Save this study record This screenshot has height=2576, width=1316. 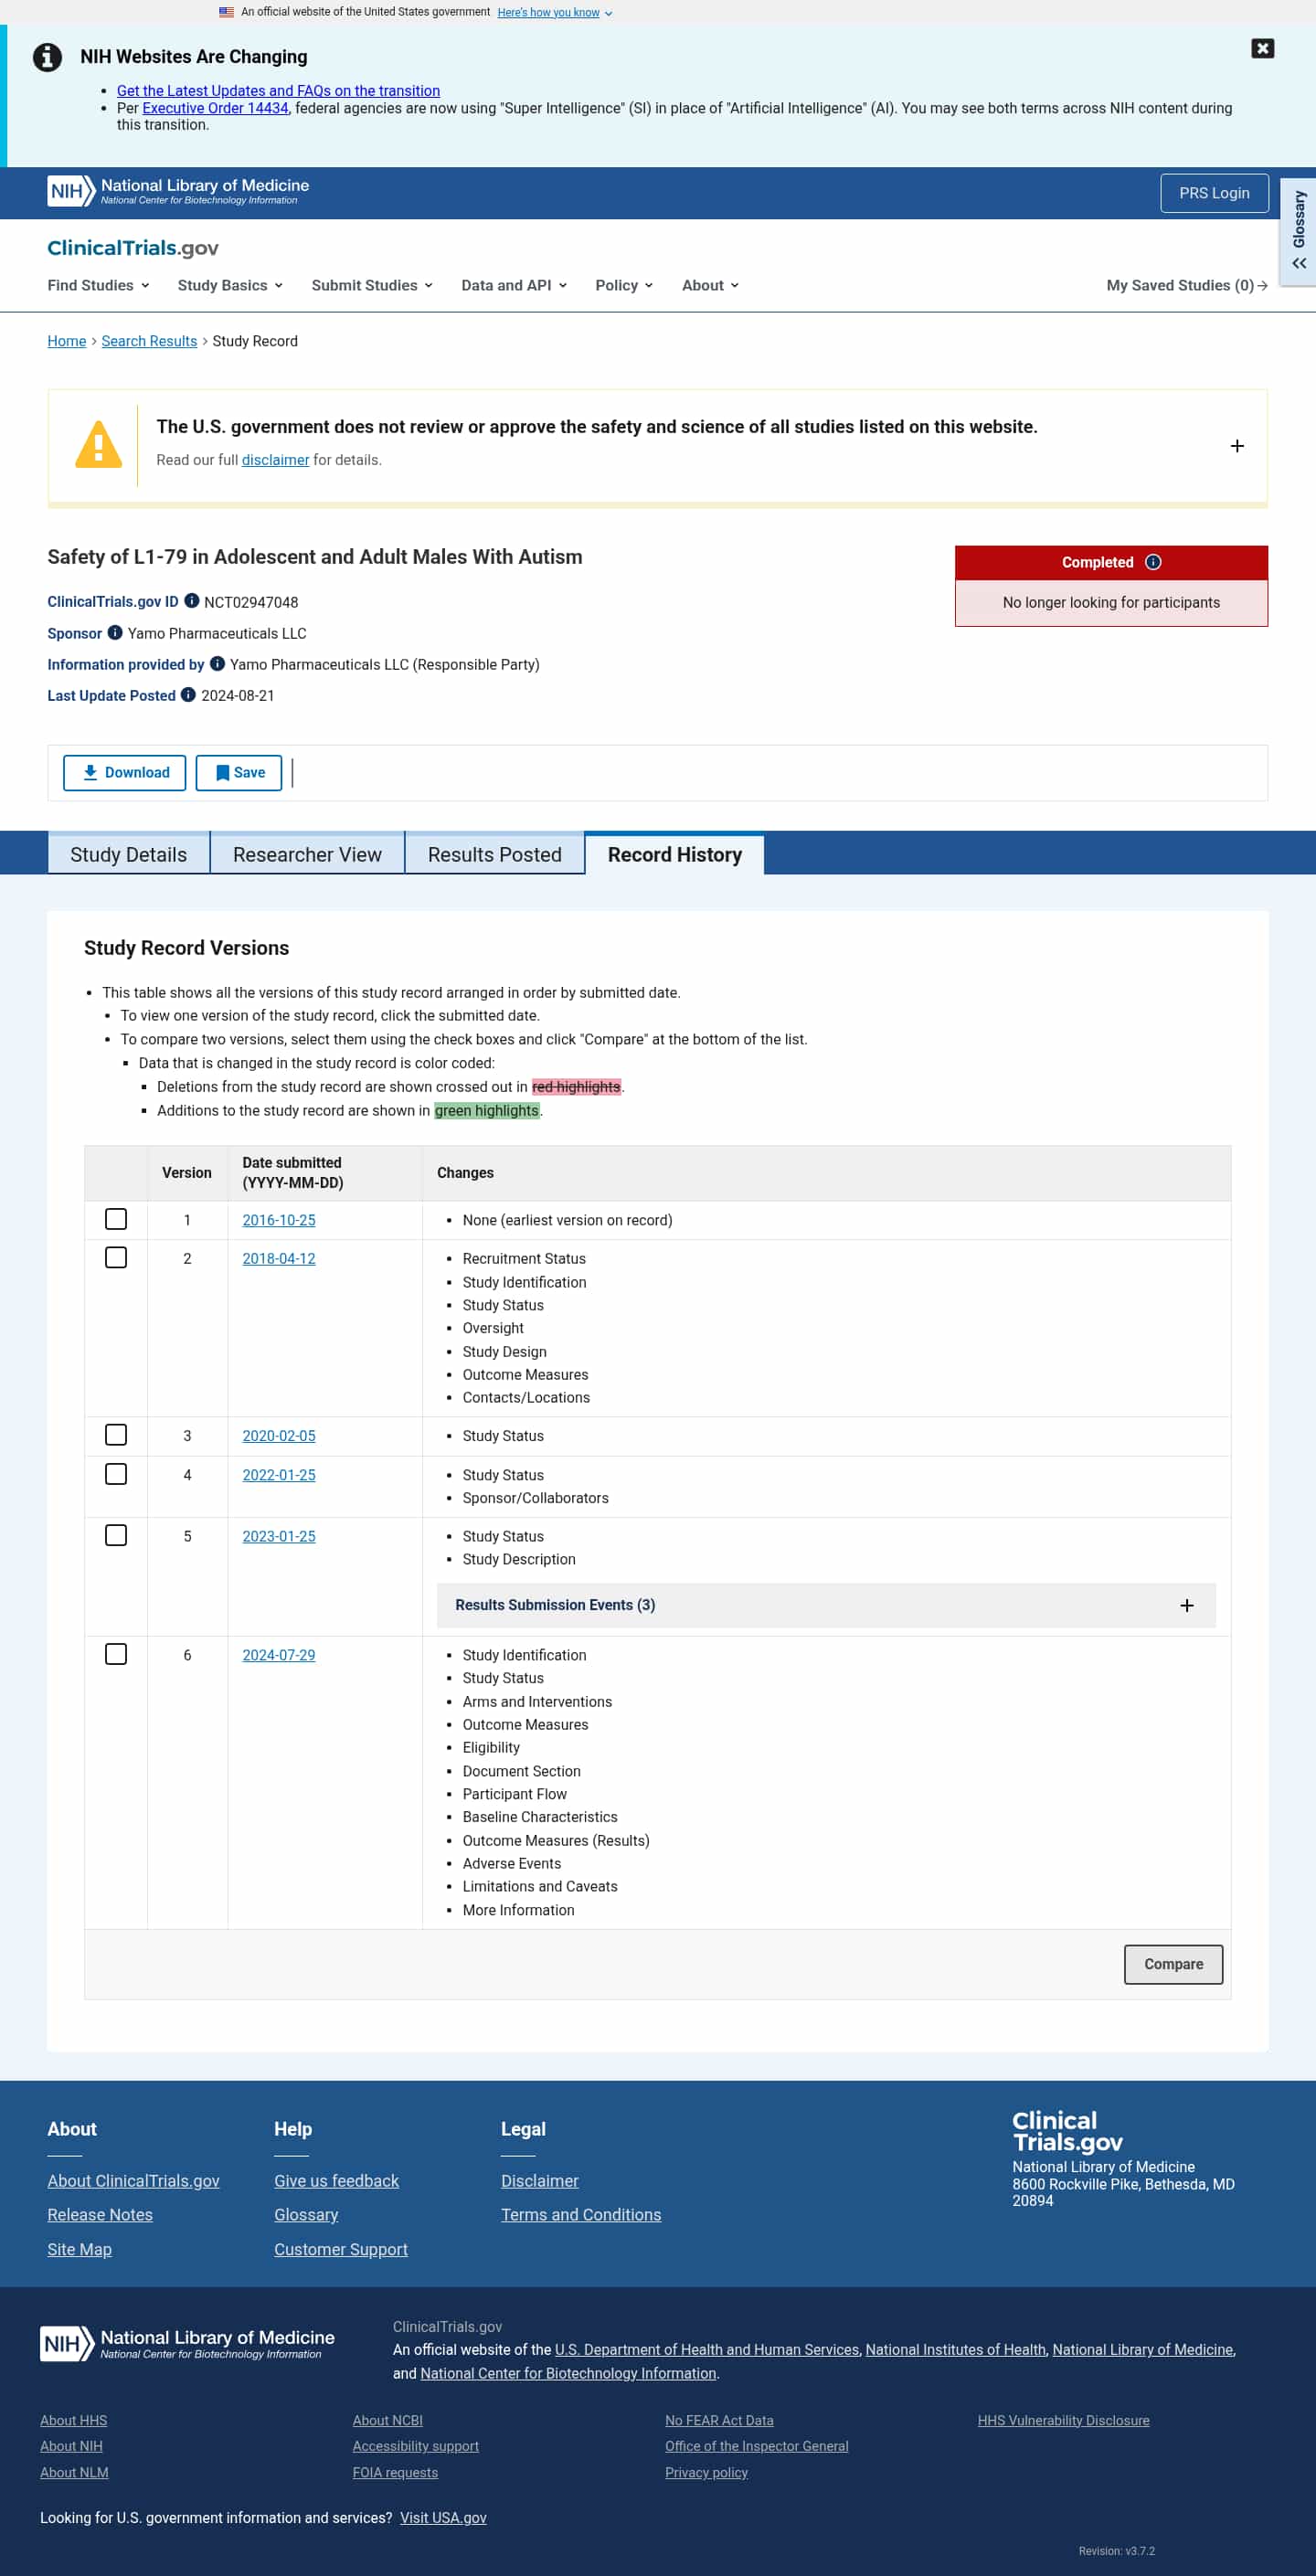coord(239,772)
